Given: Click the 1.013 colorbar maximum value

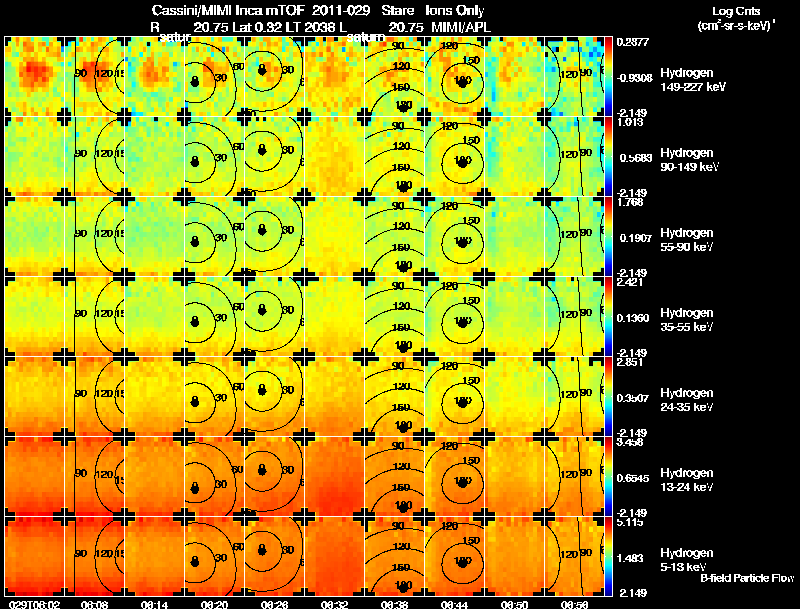Looking at the screenshot, I should pyautogui.click(x=630, y=122).
